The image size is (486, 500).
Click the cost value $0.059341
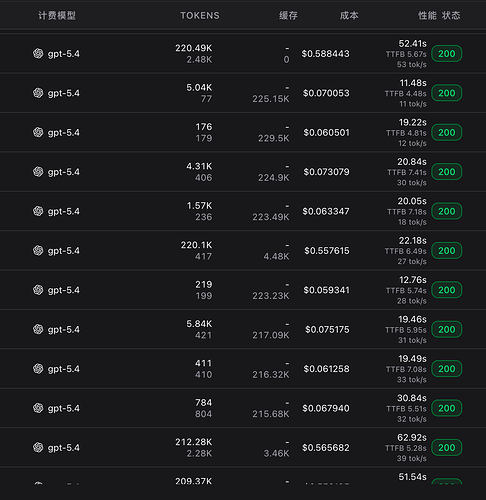pyautogui.click(x=327, y=290)
